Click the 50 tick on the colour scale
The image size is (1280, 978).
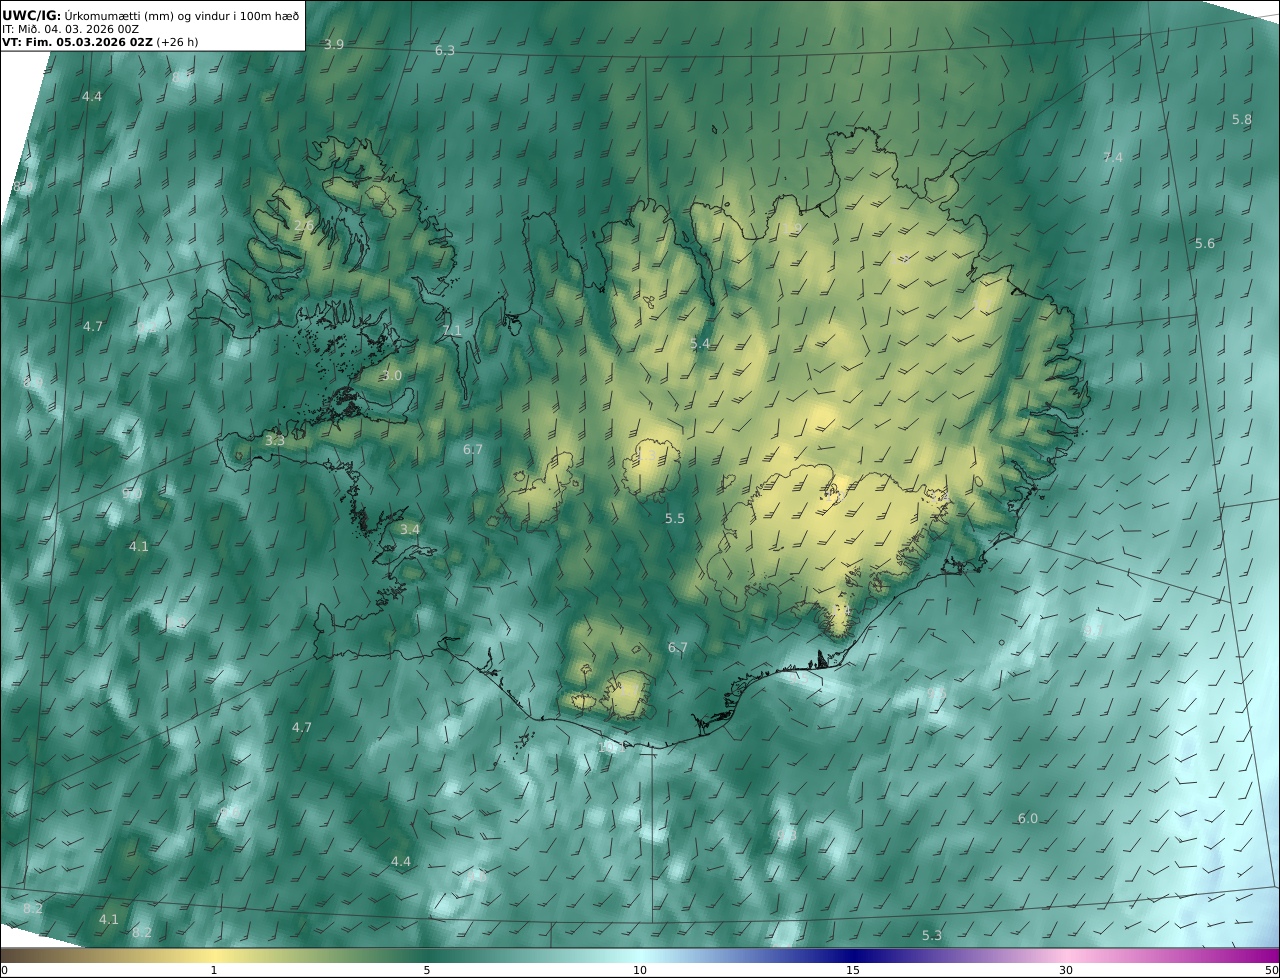(1272, 970)
